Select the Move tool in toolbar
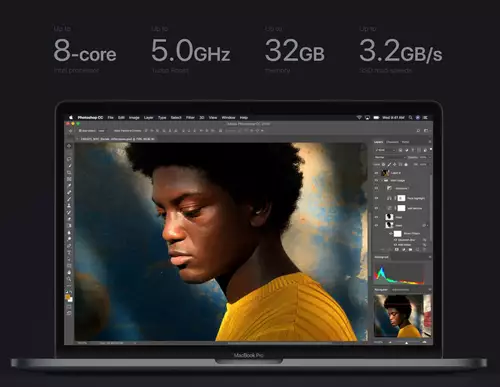Screen dimensions: 500x387 click(x=69, y=146)
